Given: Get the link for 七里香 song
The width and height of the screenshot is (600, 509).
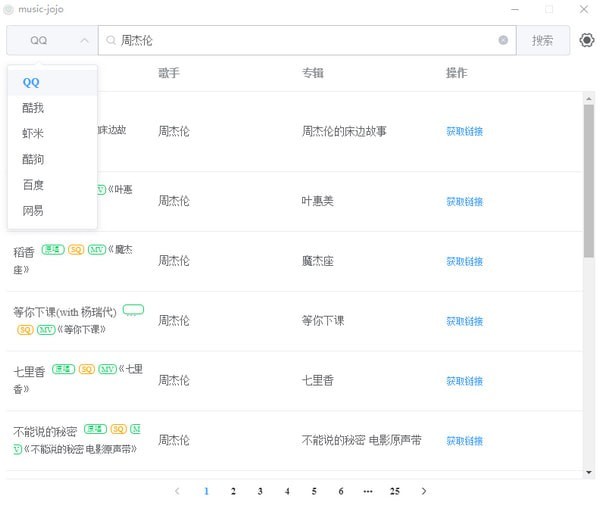Looking at the screenshot, I should (464, 381).
